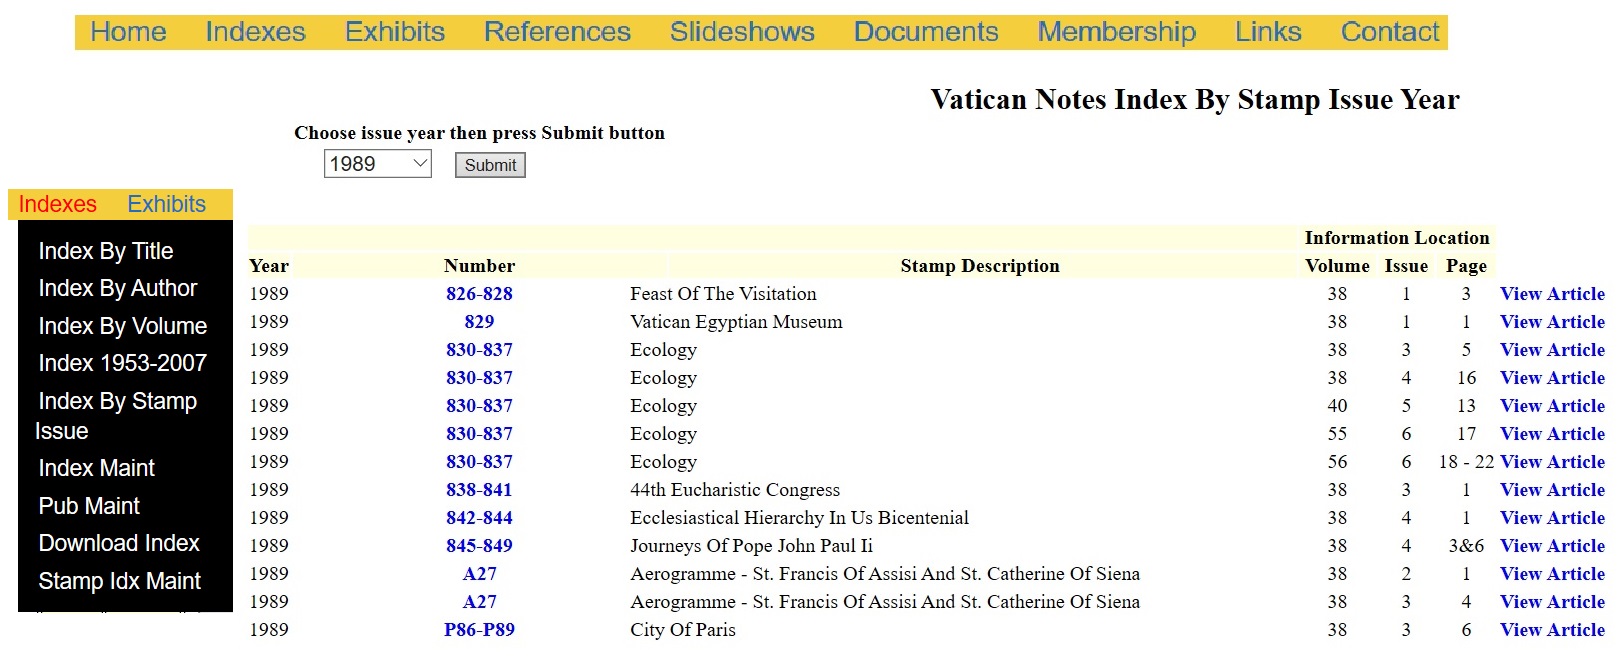Click stamp number P86-P89 City Of Paris
This screenshot has width=1617, height=656.
click(479, 630)
